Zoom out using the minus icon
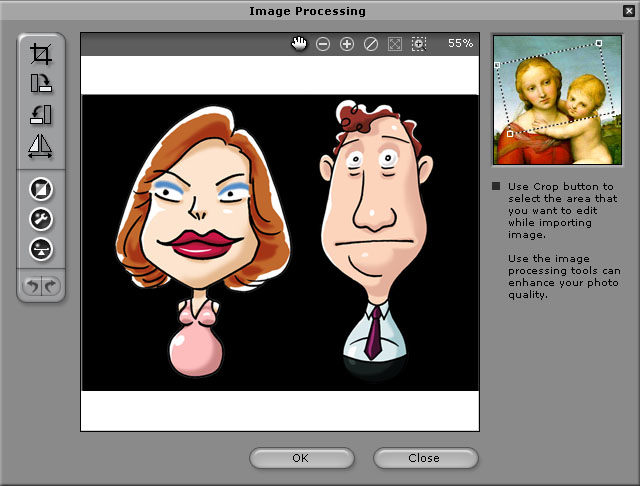 pyautogui.click(x=323, y=44)
